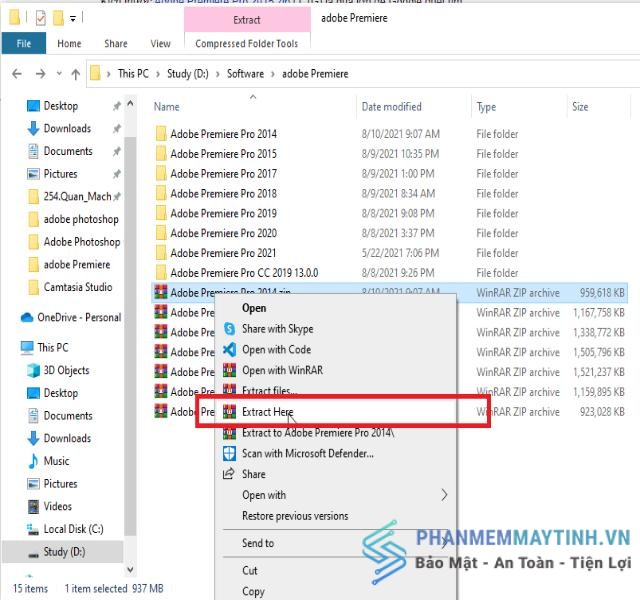Click This PC in address breadcrumb
The height and width of the screenshot is (600, 640).
click(x=133, y=74)
